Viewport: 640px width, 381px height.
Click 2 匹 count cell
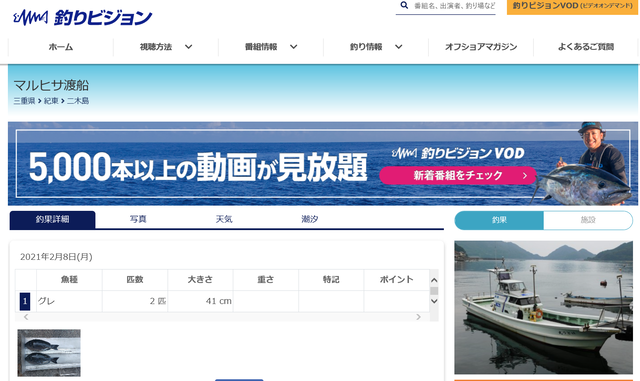(x=135, y=301)
